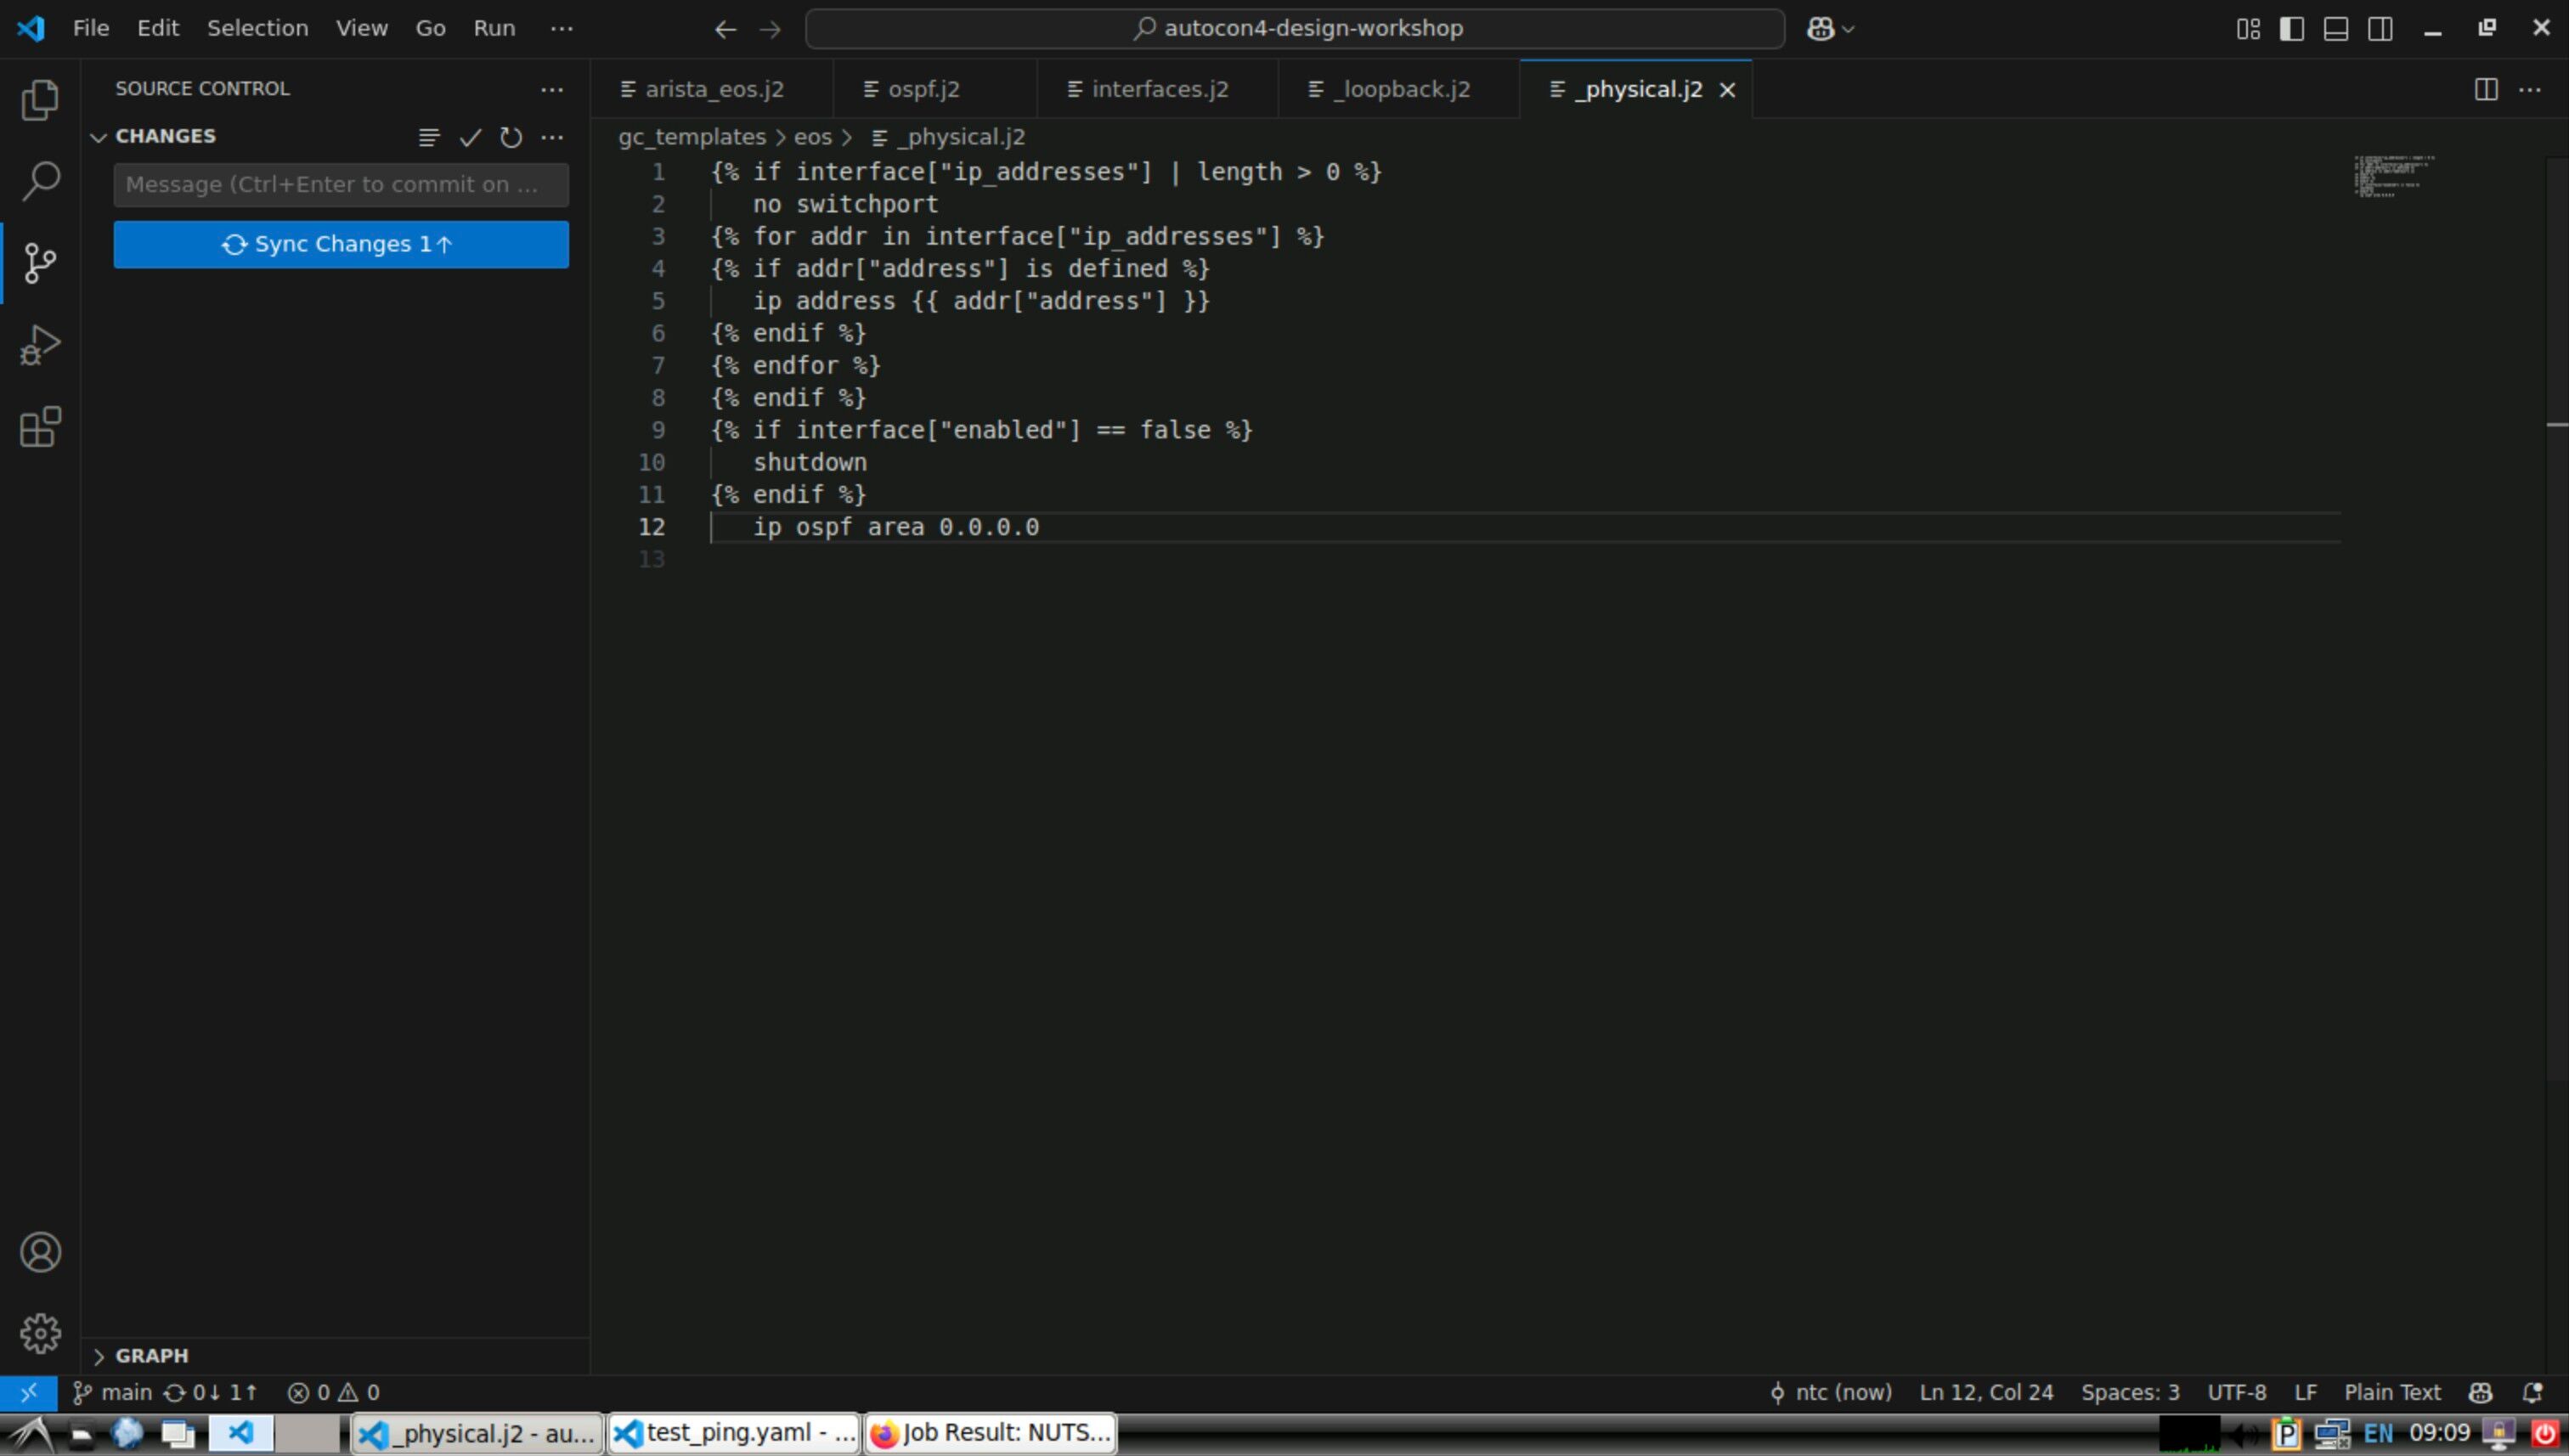Open the Search view icon
Screen dimensions: 2569x1456
click(40, 181)
